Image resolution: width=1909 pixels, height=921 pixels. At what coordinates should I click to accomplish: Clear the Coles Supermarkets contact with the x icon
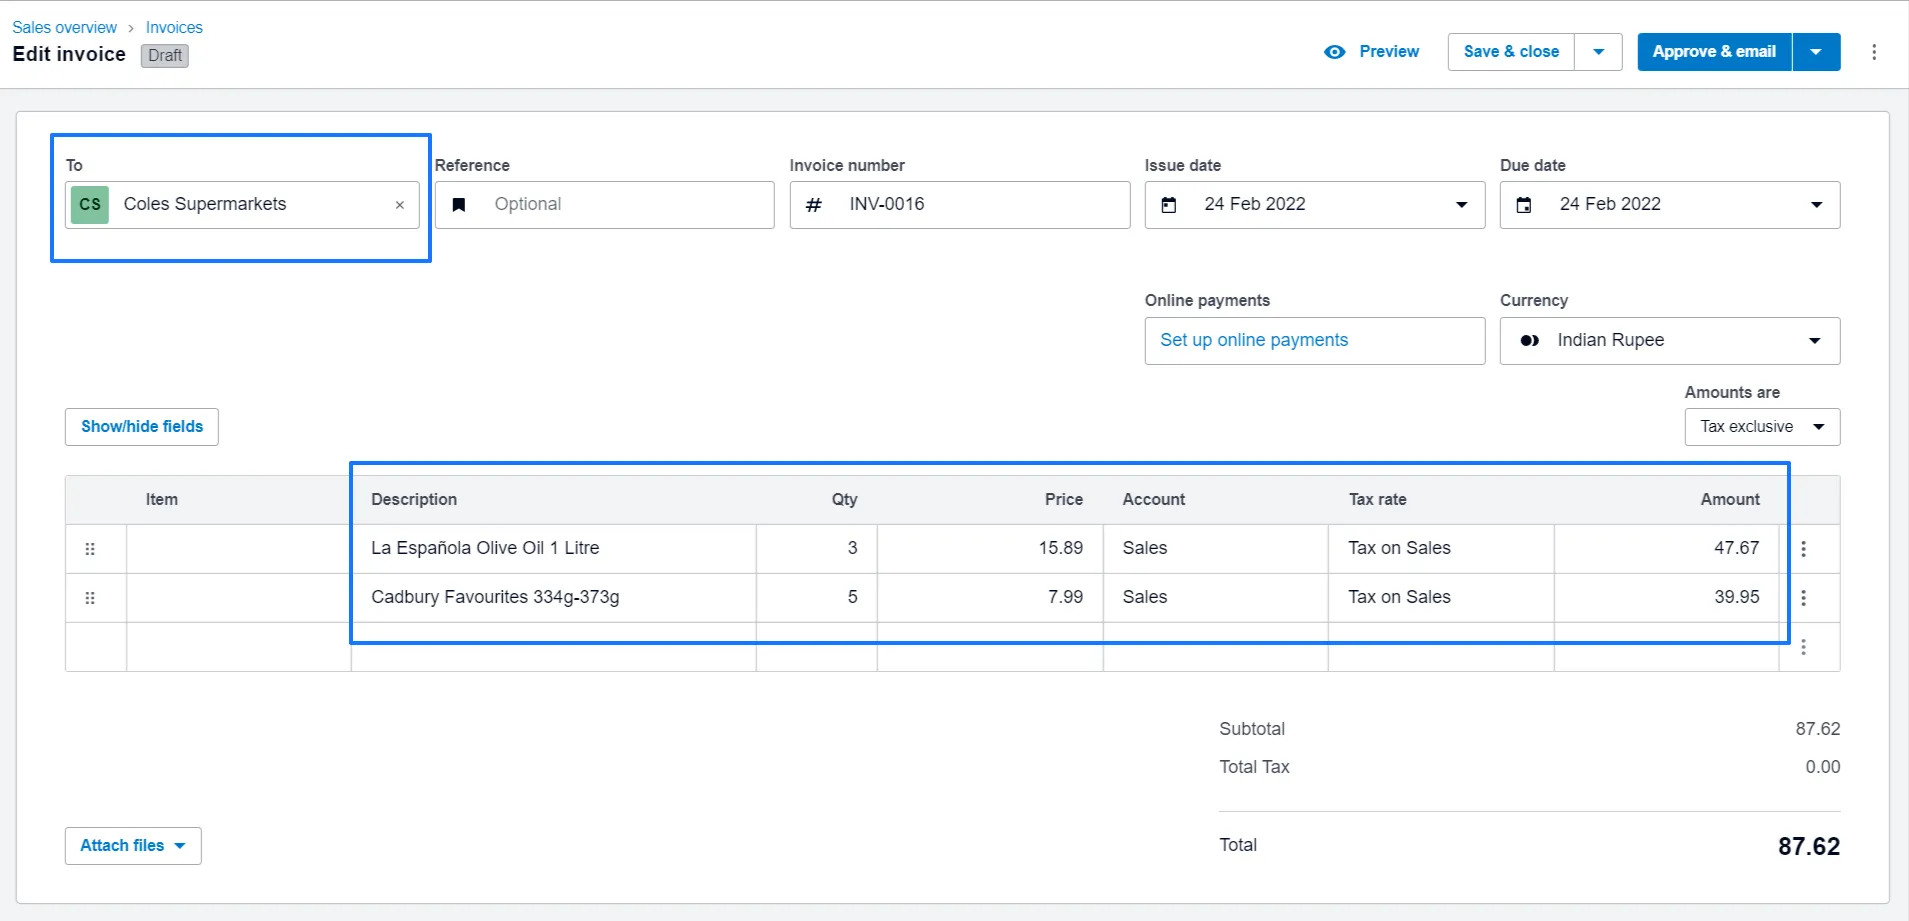pos(400,205)
